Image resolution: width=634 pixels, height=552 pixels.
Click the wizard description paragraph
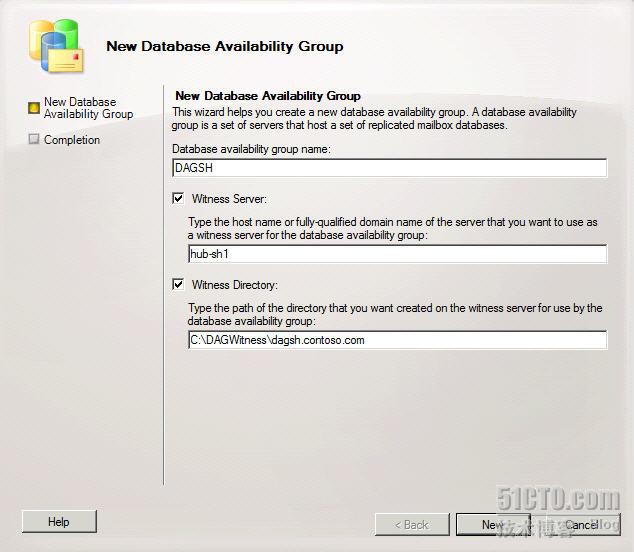374,118
